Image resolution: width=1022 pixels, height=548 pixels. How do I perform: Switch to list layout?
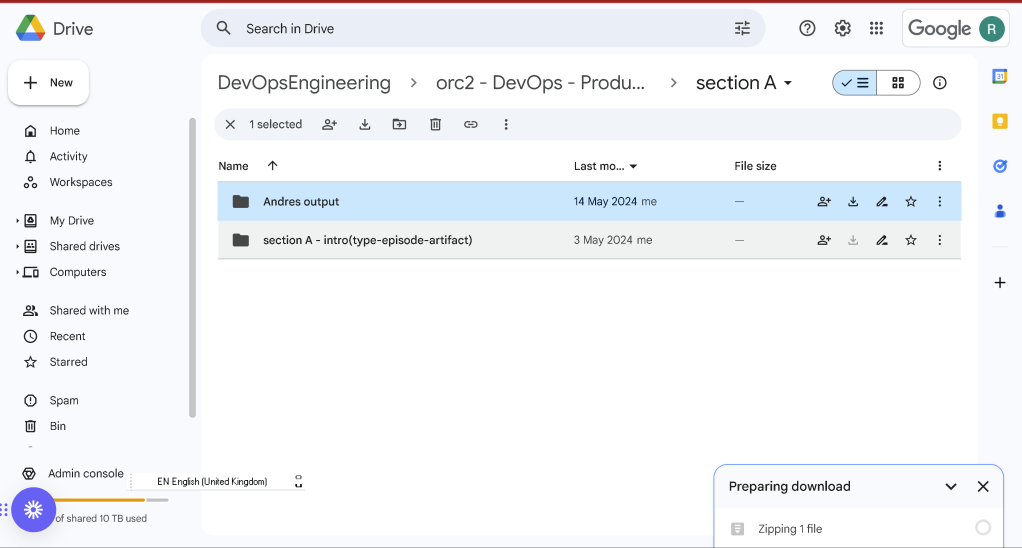pyautogui.click(x=854, y=83)
